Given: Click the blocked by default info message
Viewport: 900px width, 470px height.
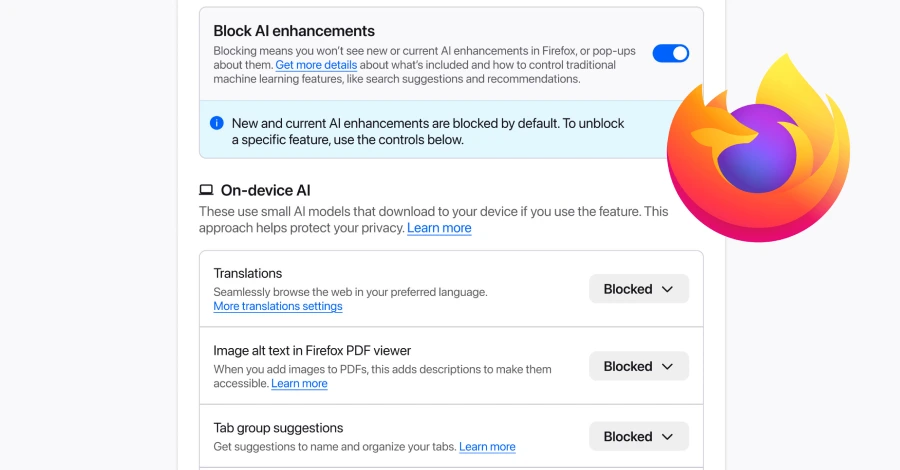Looking at the screenshot, I should [428, 131].
